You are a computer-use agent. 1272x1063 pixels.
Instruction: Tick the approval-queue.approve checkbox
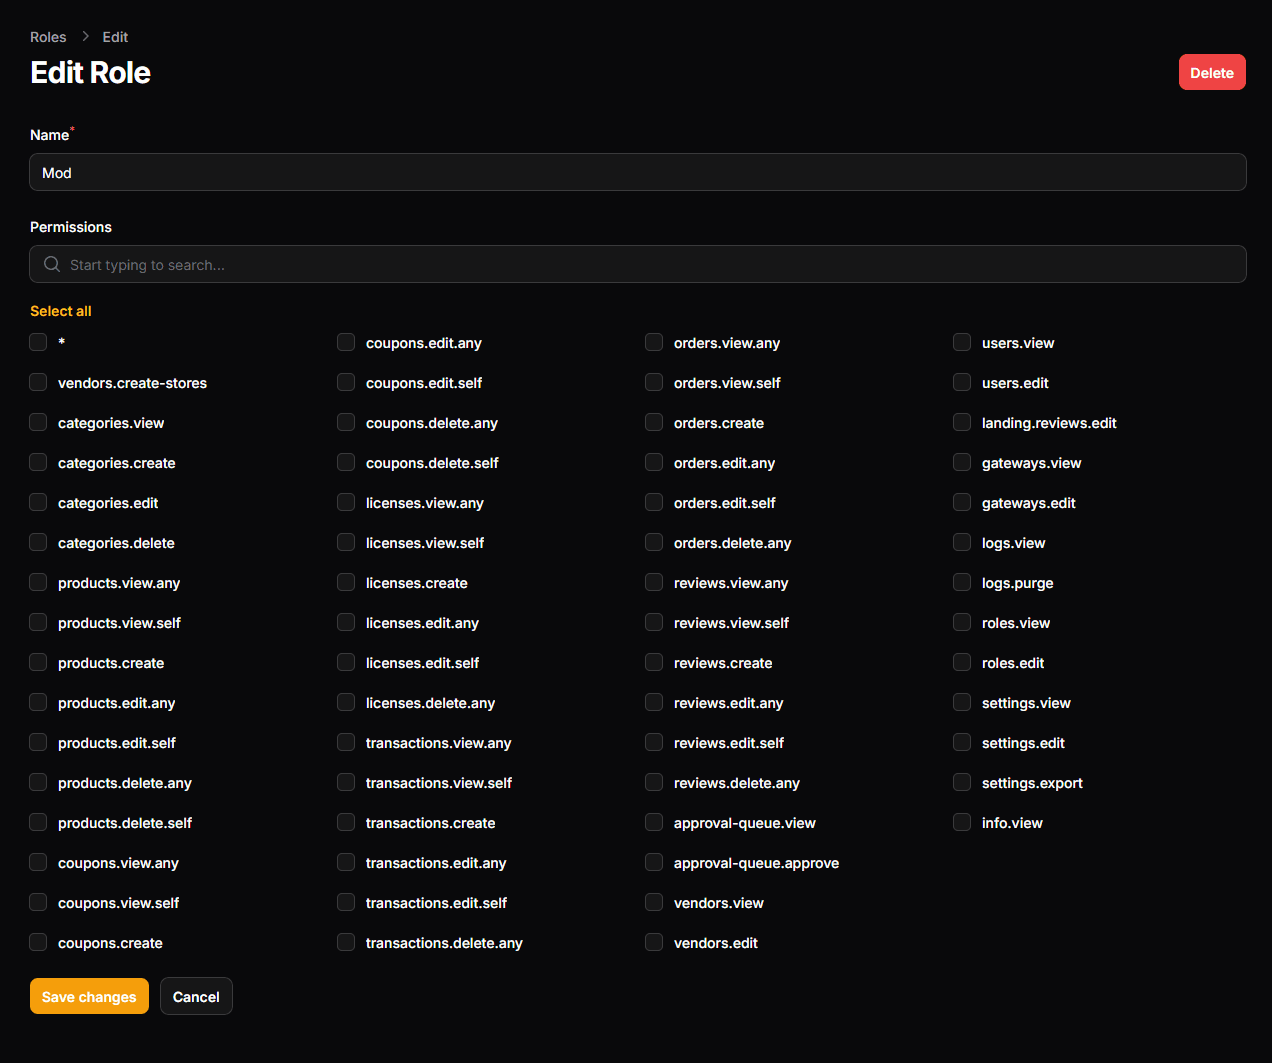tap(654, 862)
